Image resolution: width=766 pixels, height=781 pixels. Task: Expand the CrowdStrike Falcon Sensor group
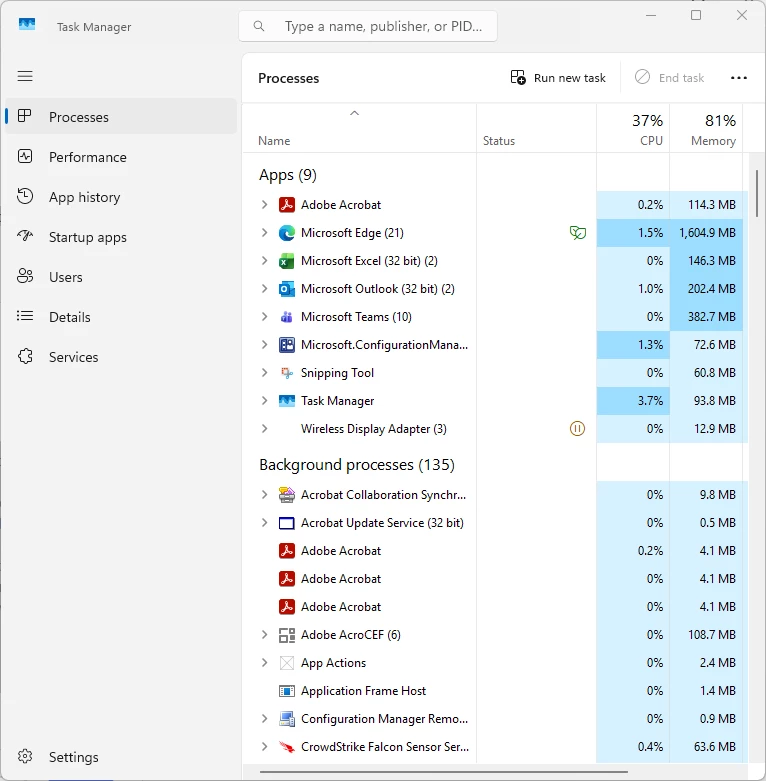(x=264, y=747)
